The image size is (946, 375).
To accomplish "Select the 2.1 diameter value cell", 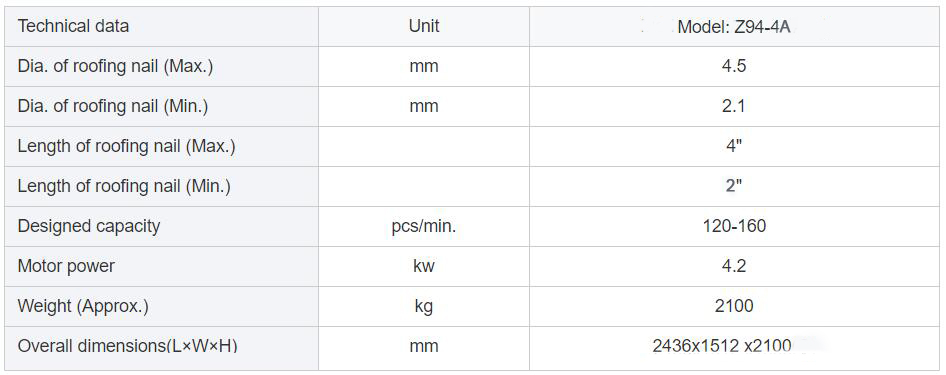I will [x=734, y=107].
